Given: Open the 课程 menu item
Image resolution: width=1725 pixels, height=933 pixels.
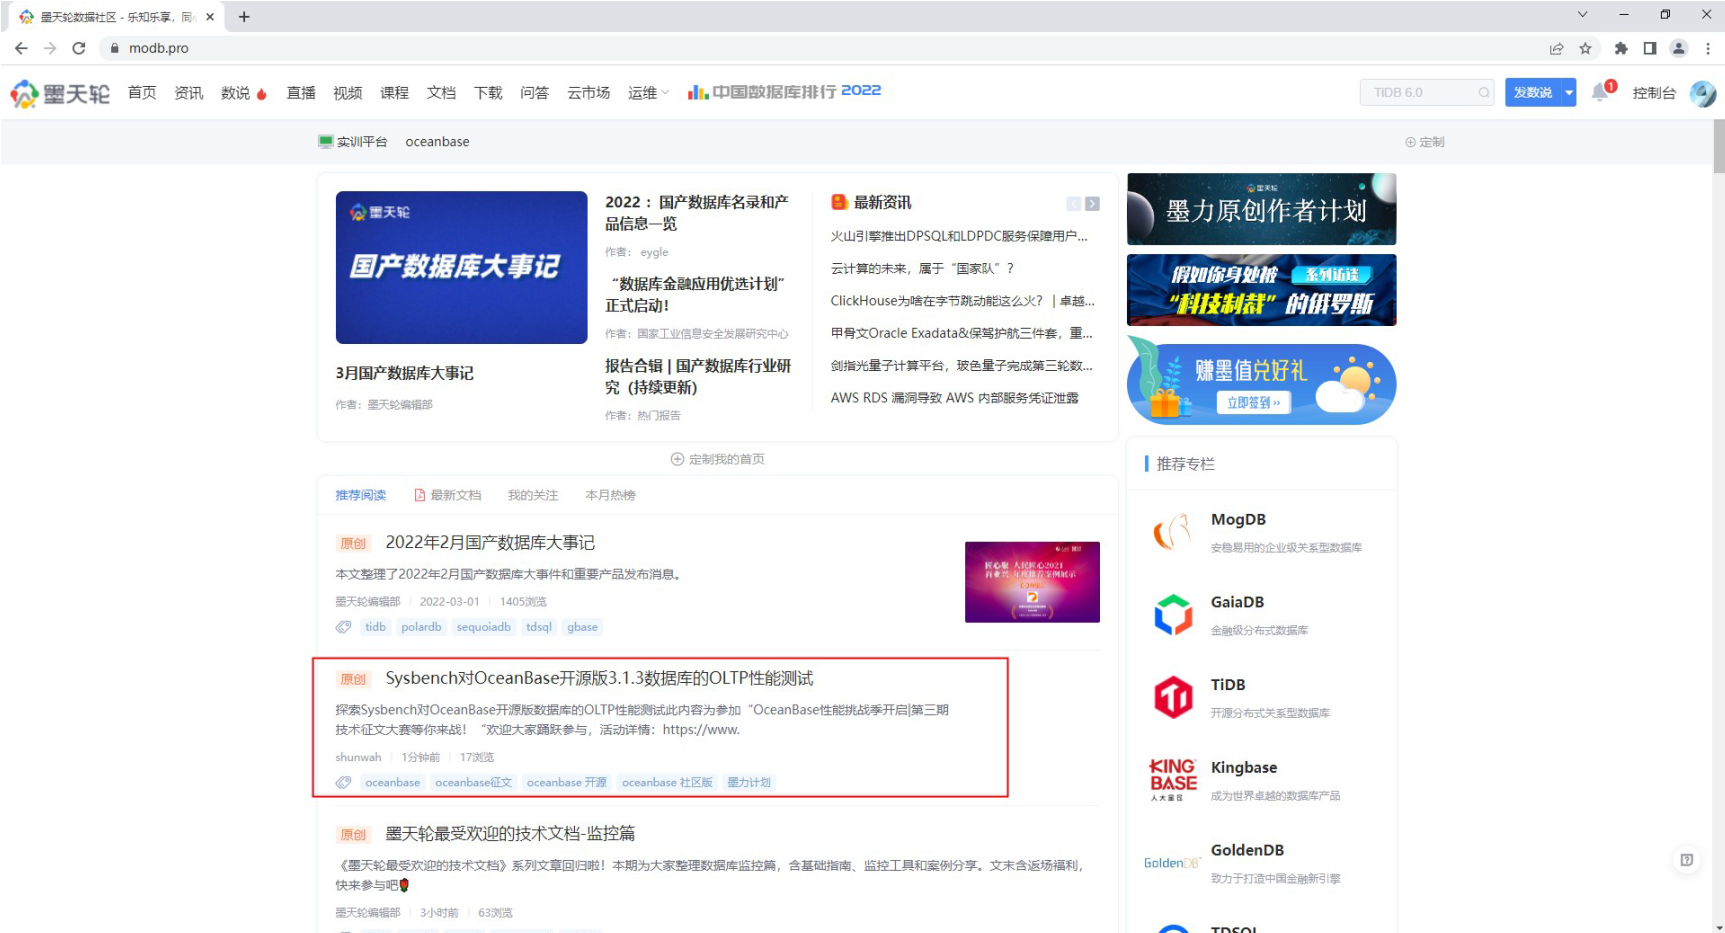Looking at the screenshot, I should tap(395, 93).
